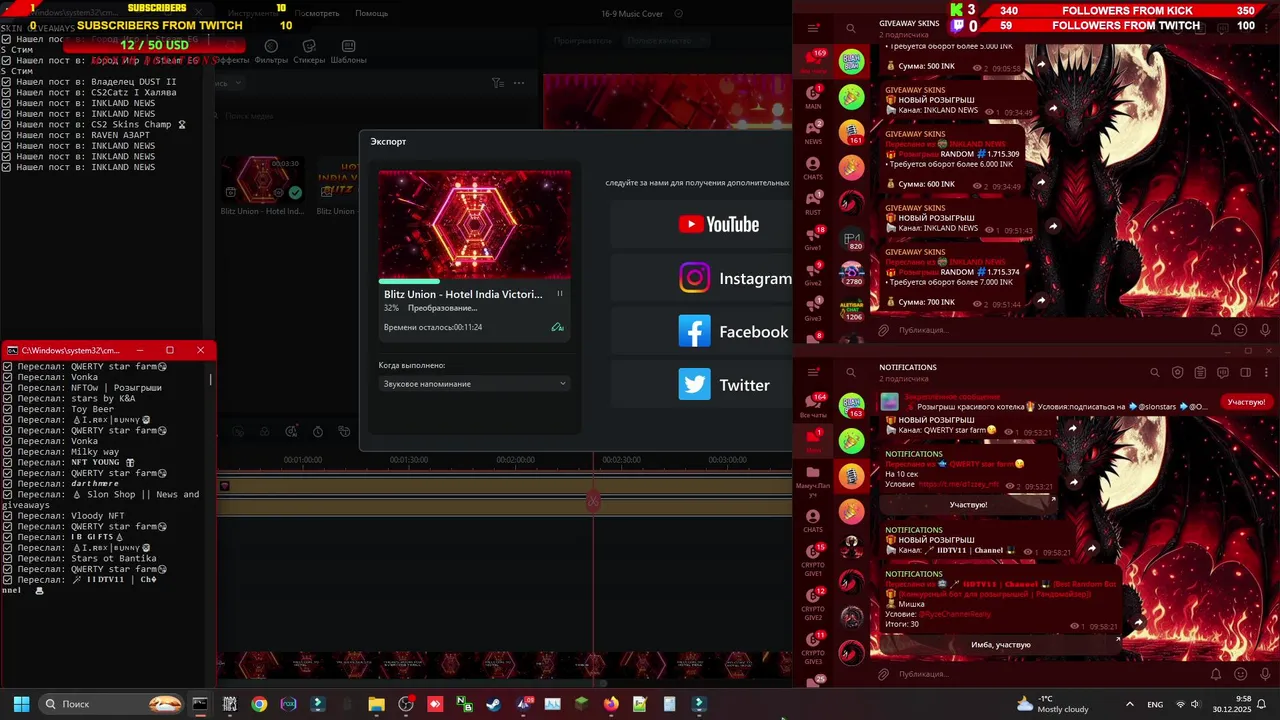
Task: Switch to RUST folder in top Telegram window
Action: (x=813, y=203)
